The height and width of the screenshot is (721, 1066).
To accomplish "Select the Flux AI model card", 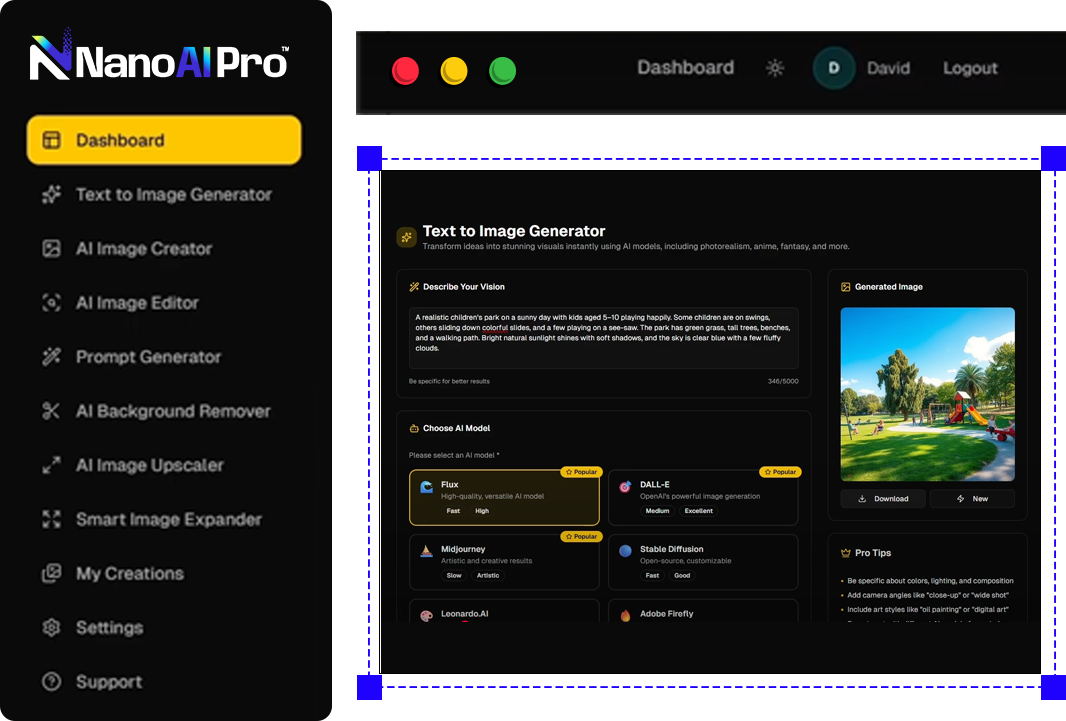I will click(504, 497).
